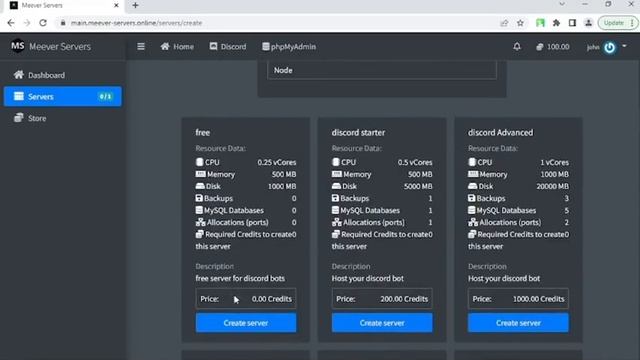
Task: Click the CPU icon in discord starter
Action: (336, 162)
